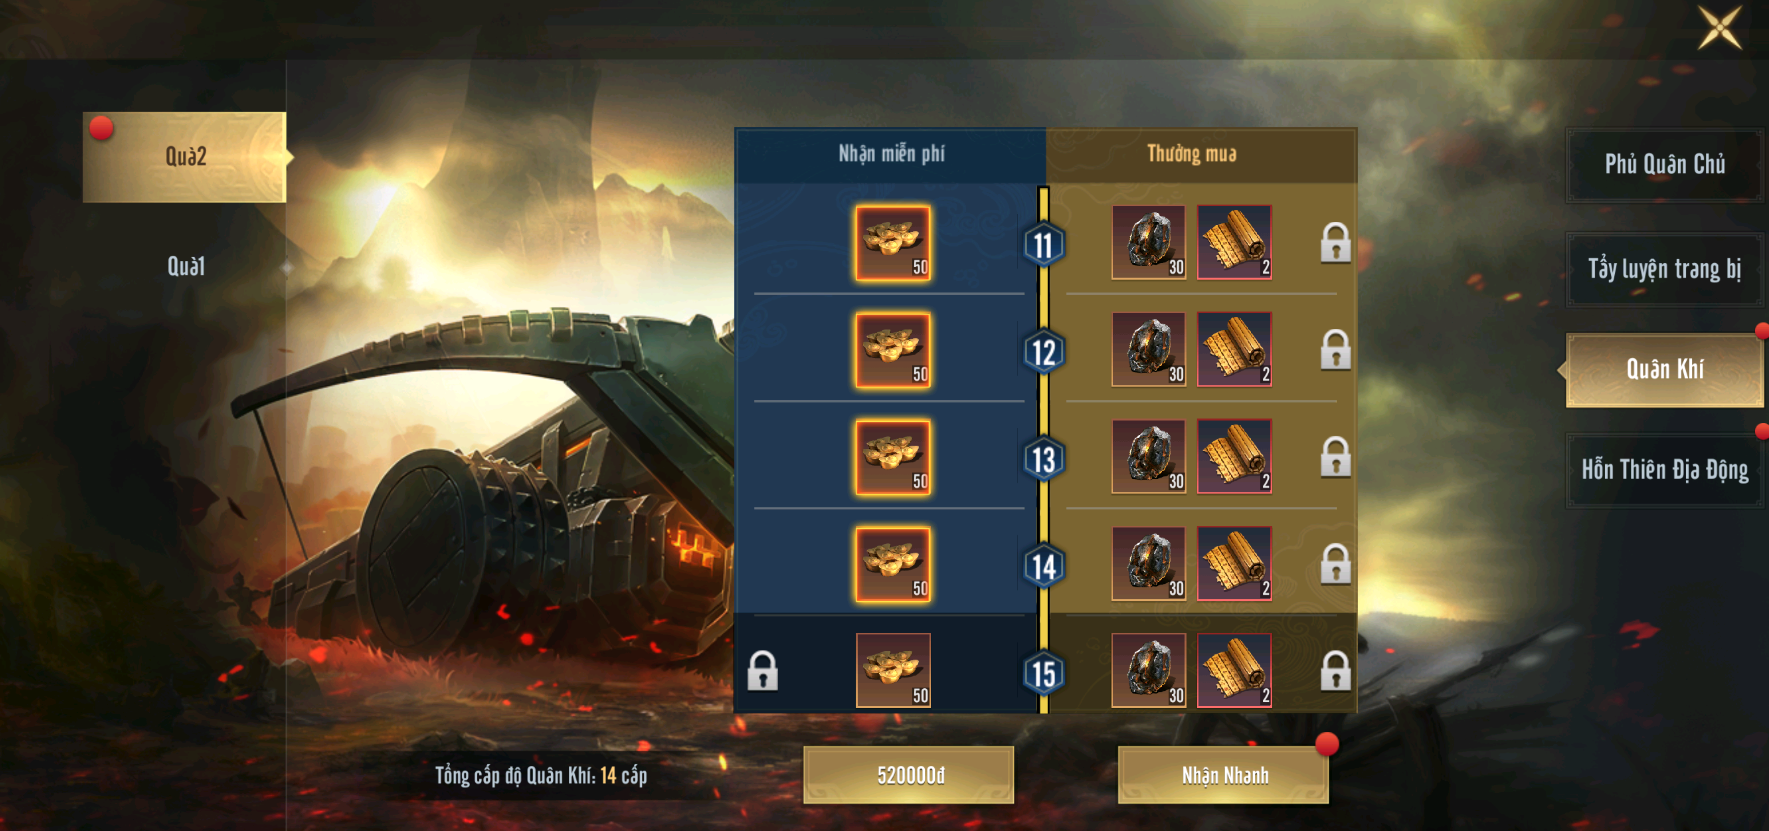Viewport: 1769px width, 831px height.
Task: Tap the level 14 purchased bamboo scroll item
Action: point(1235,563)
